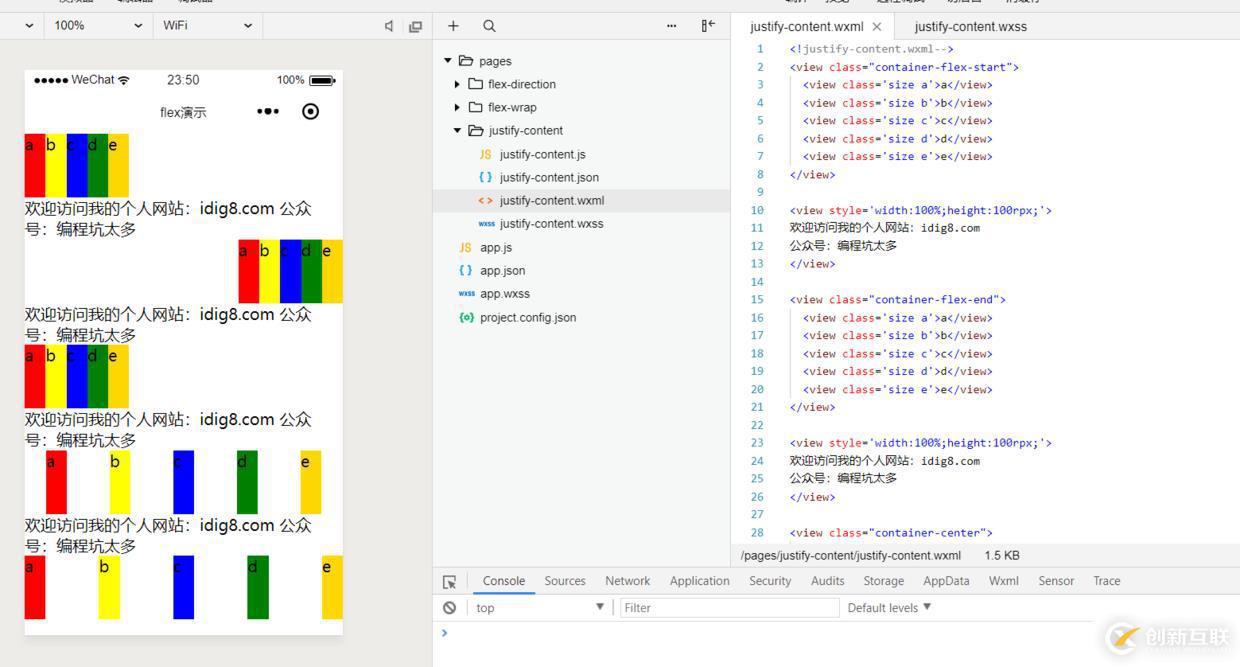Screen dimensions: 1240x667
Task: Select the Security tab
Action: pyautogui.click(x=770, y=581)
